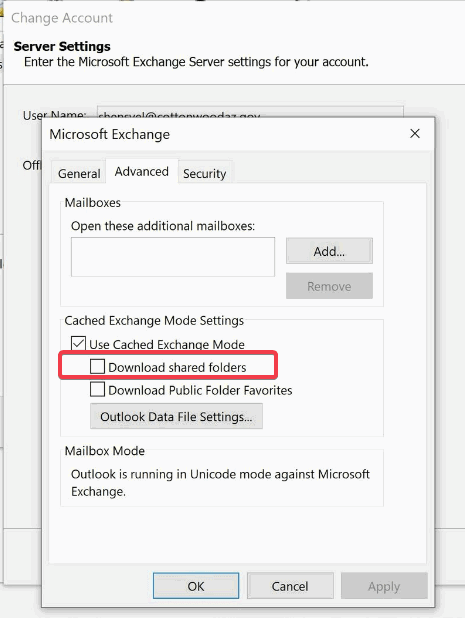This screenshot has height=618, width=465.
Task: Select the Advanced tab
Action: [141, 171]
